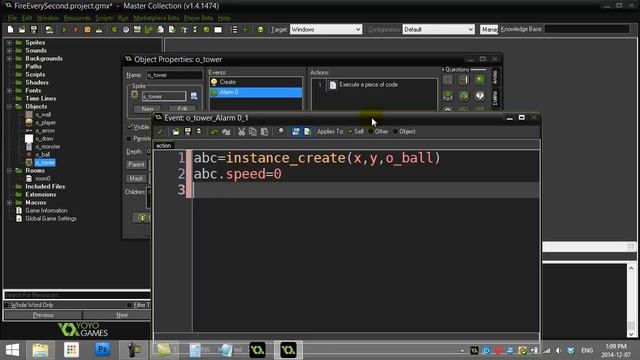Click the Create room white rectangle icon

coord(218,29)
